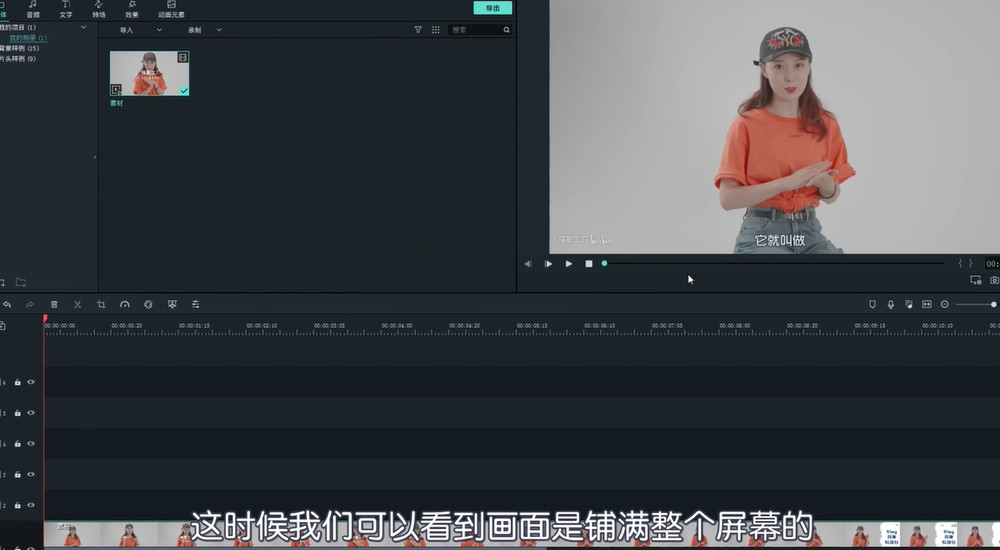The height and width of the screenshot is (550, 1000).
Task: Click the Undo arrow icon
Action: 7,304
